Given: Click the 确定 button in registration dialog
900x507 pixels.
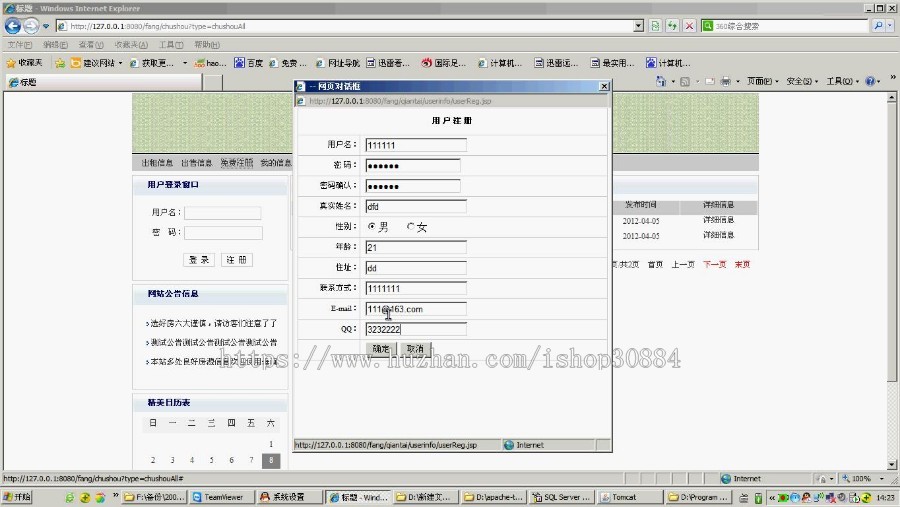Looking at the screenshot, I should click(x=381, y=349).
